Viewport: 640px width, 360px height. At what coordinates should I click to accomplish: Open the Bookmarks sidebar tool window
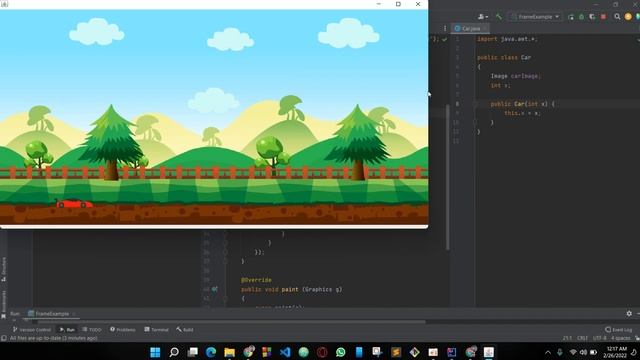tap(4, 304)
